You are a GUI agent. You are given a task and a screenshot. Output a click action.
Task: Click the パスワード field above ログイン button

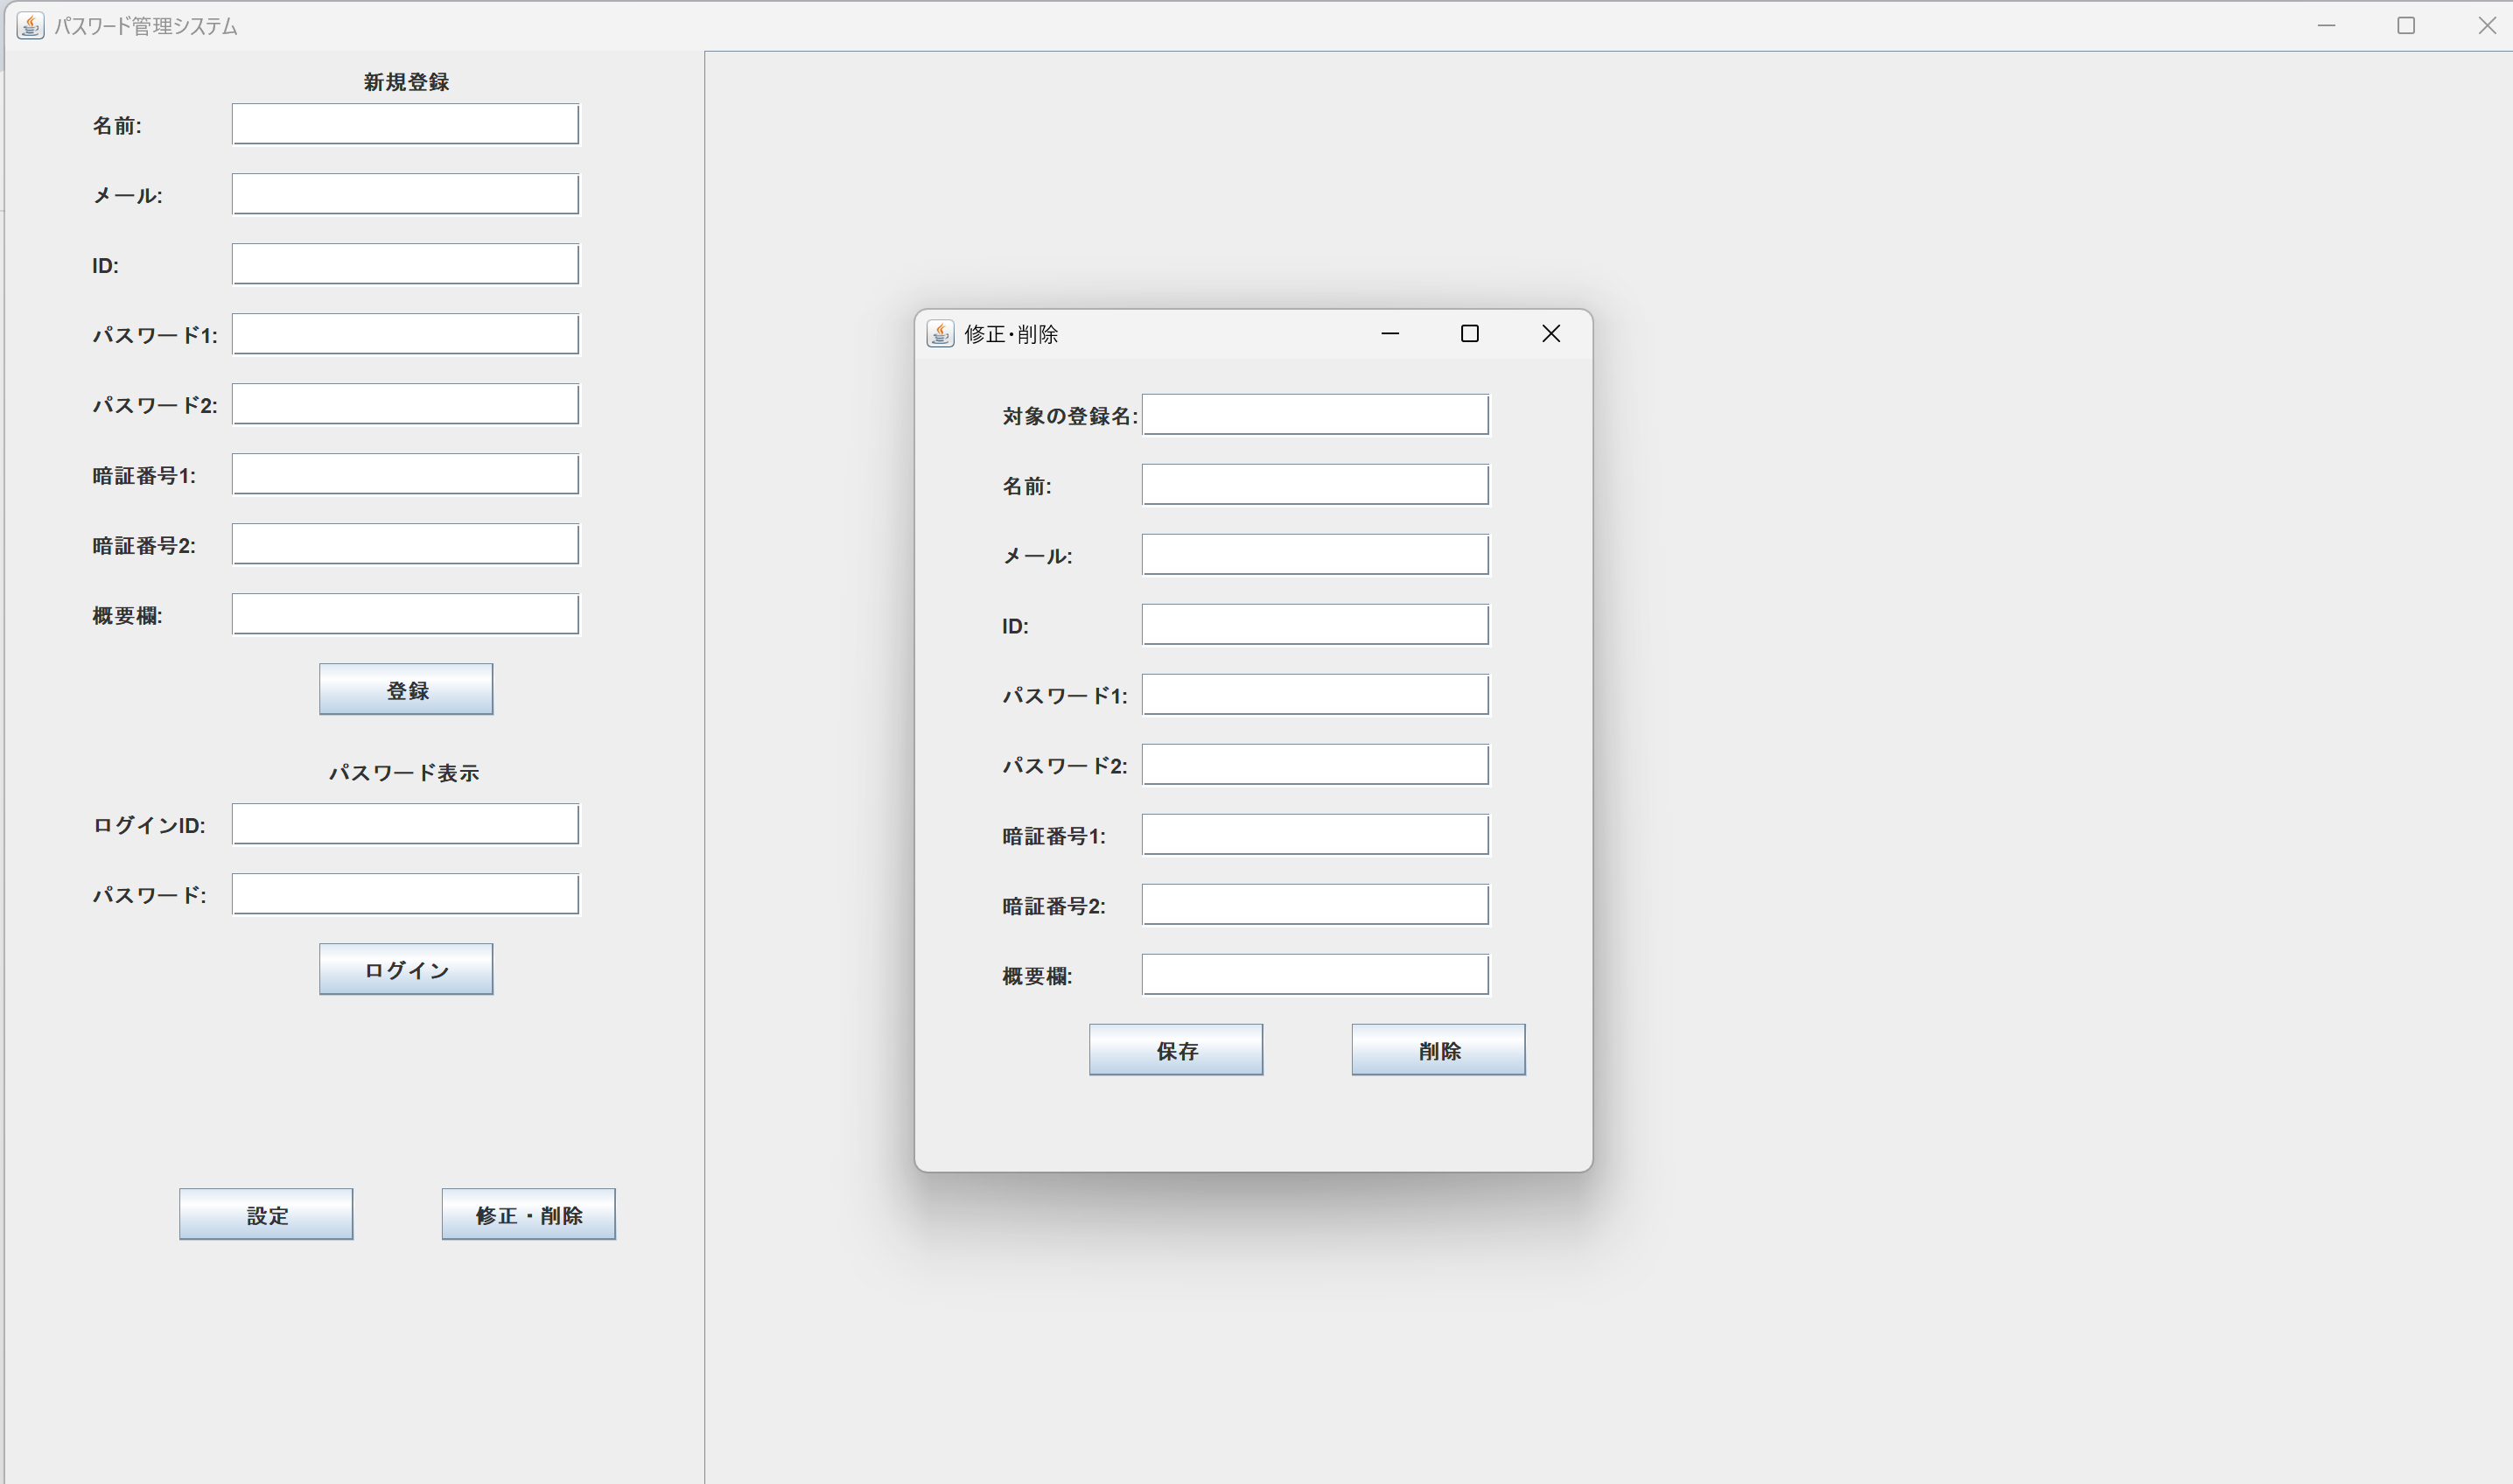(x=405, y=894)
